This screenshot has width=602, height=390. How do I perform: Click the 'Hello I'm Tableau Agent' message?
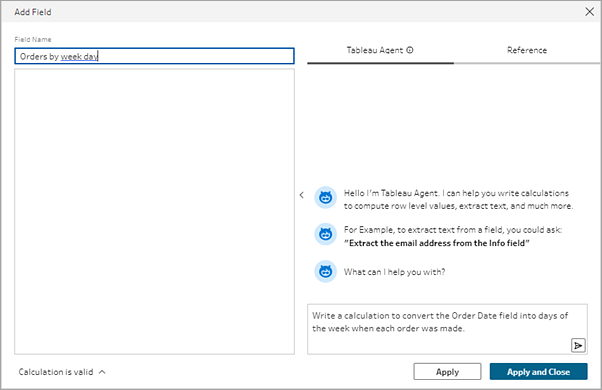[458, 200]
